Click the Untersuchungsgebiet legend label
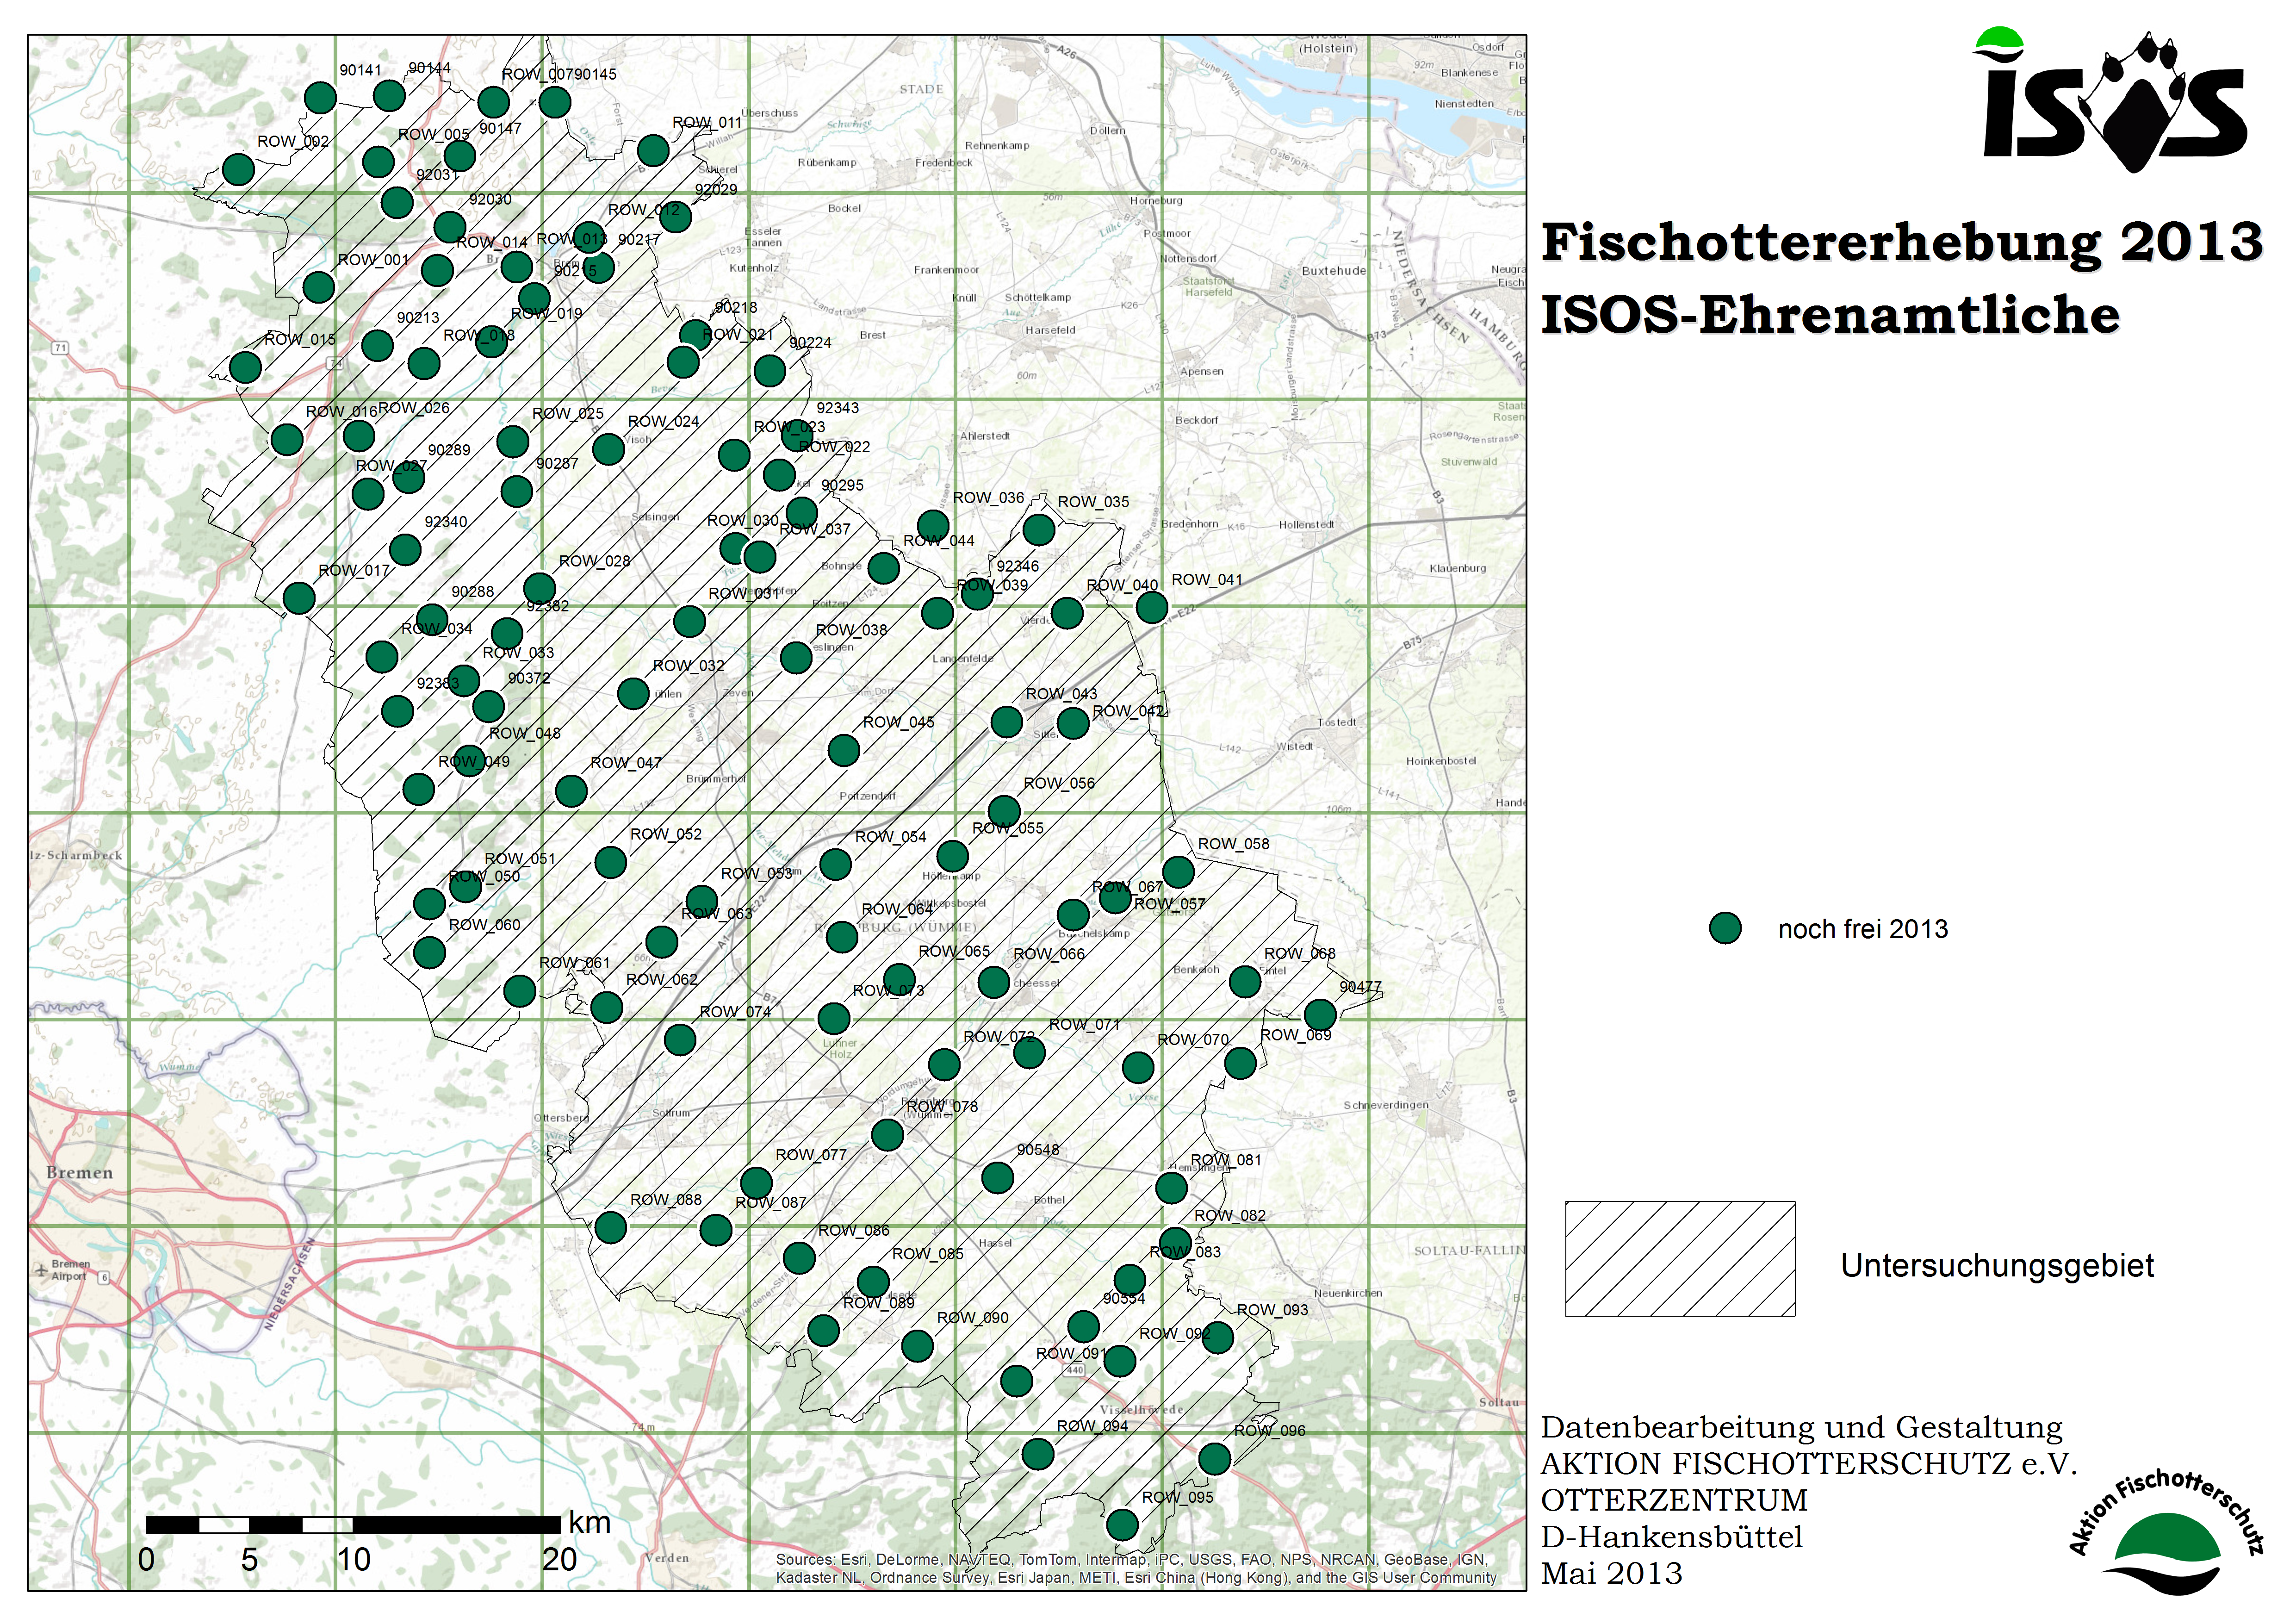 click(x=1997, y=1266)
